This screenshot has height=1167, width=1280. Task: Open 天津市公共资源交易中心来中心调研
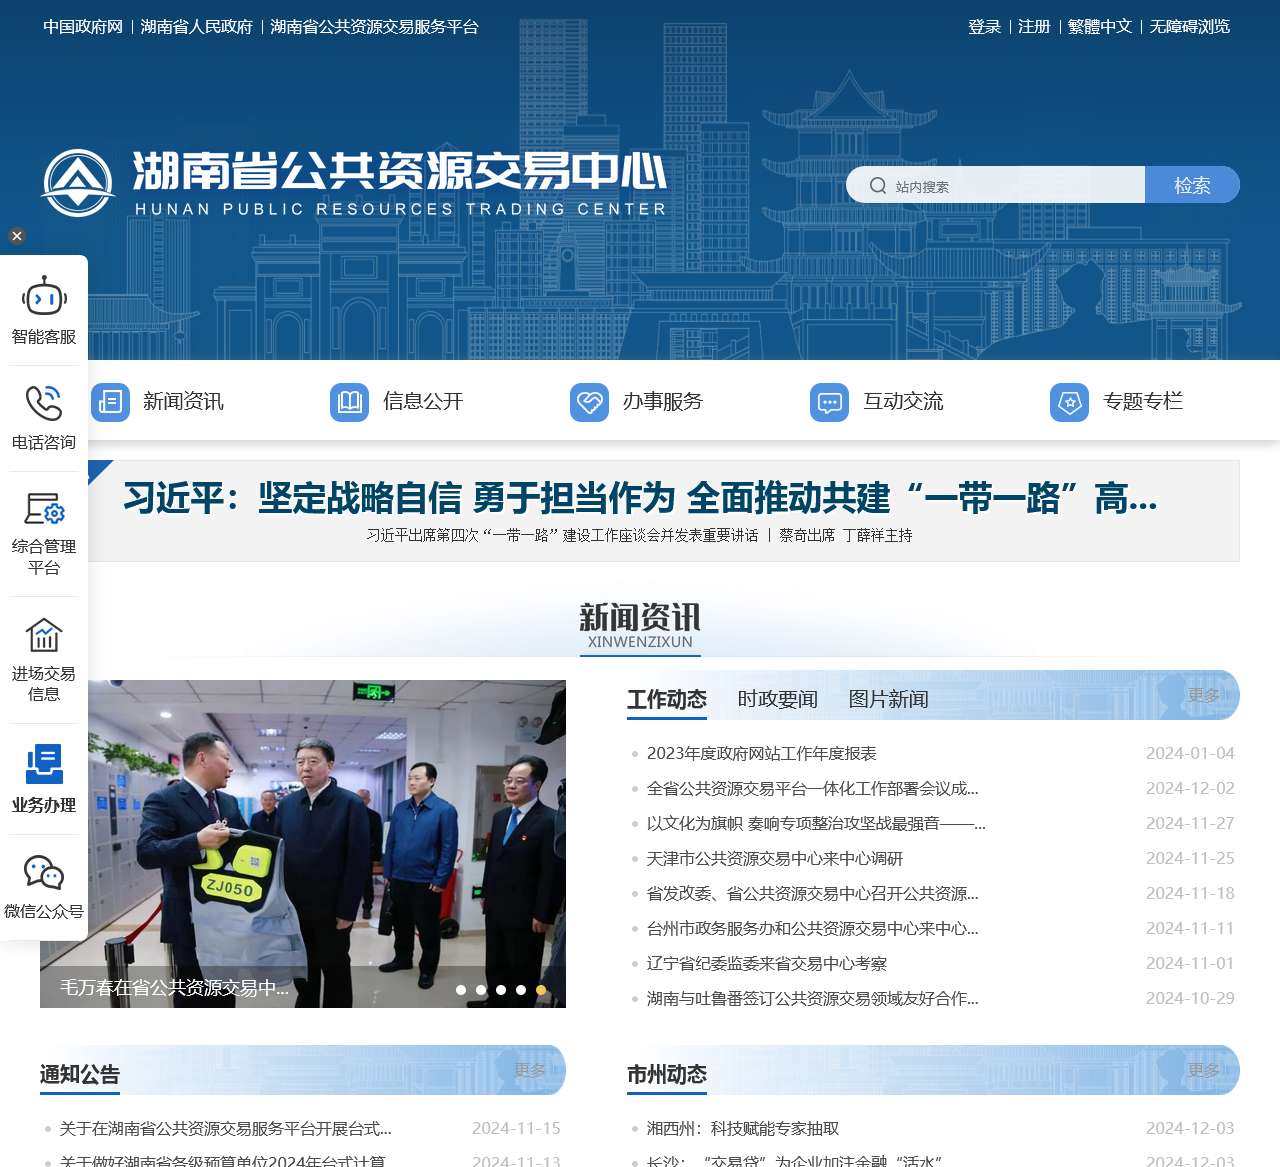point(775,858)
